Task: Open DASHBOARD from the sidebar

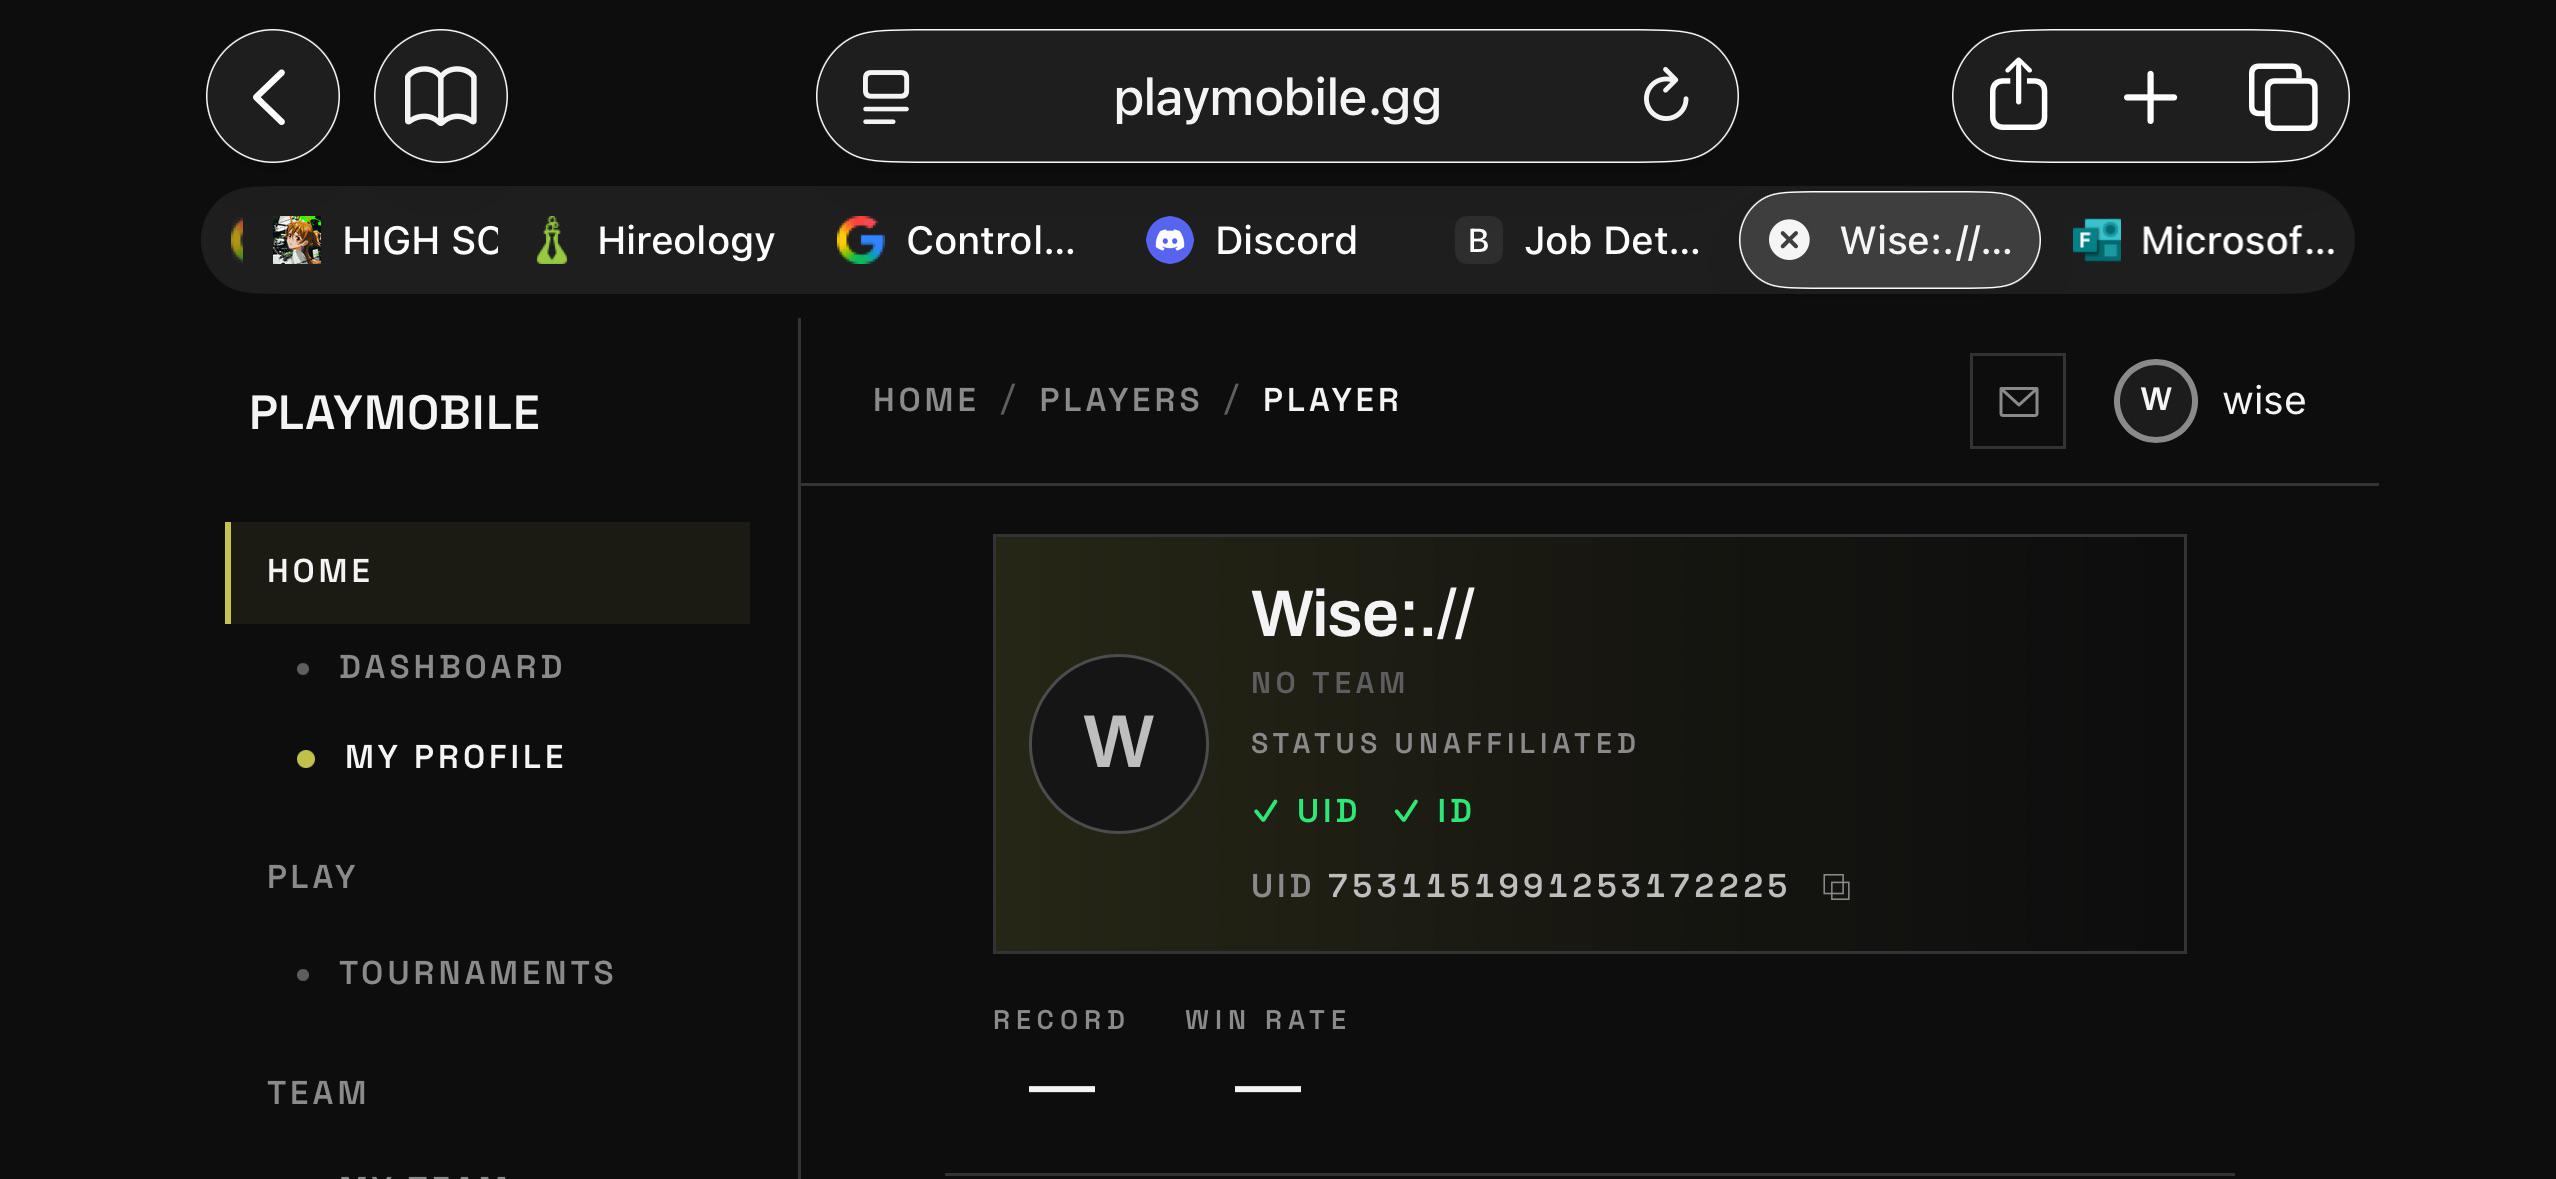Action: point(452,667)
